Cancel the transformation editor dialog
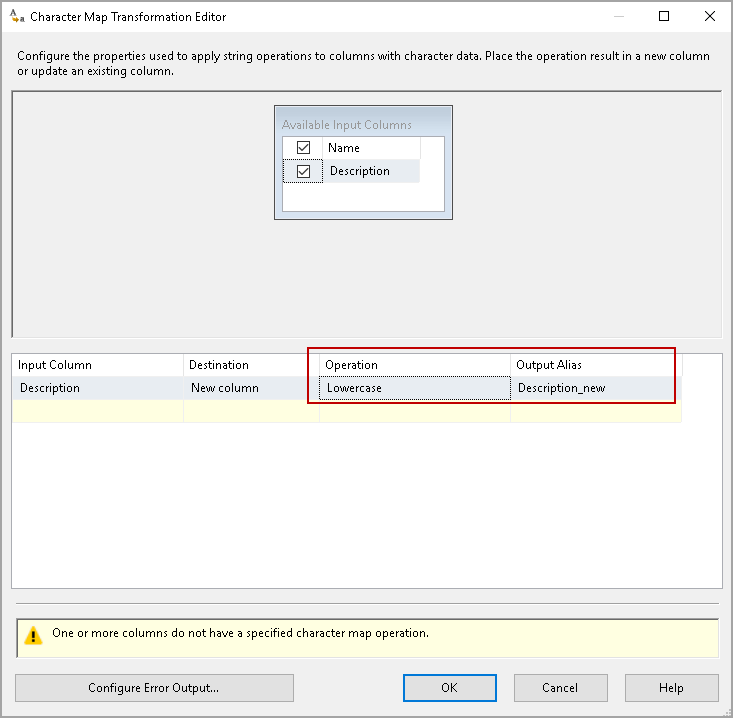The image size is (733, 718). [560, 688]
